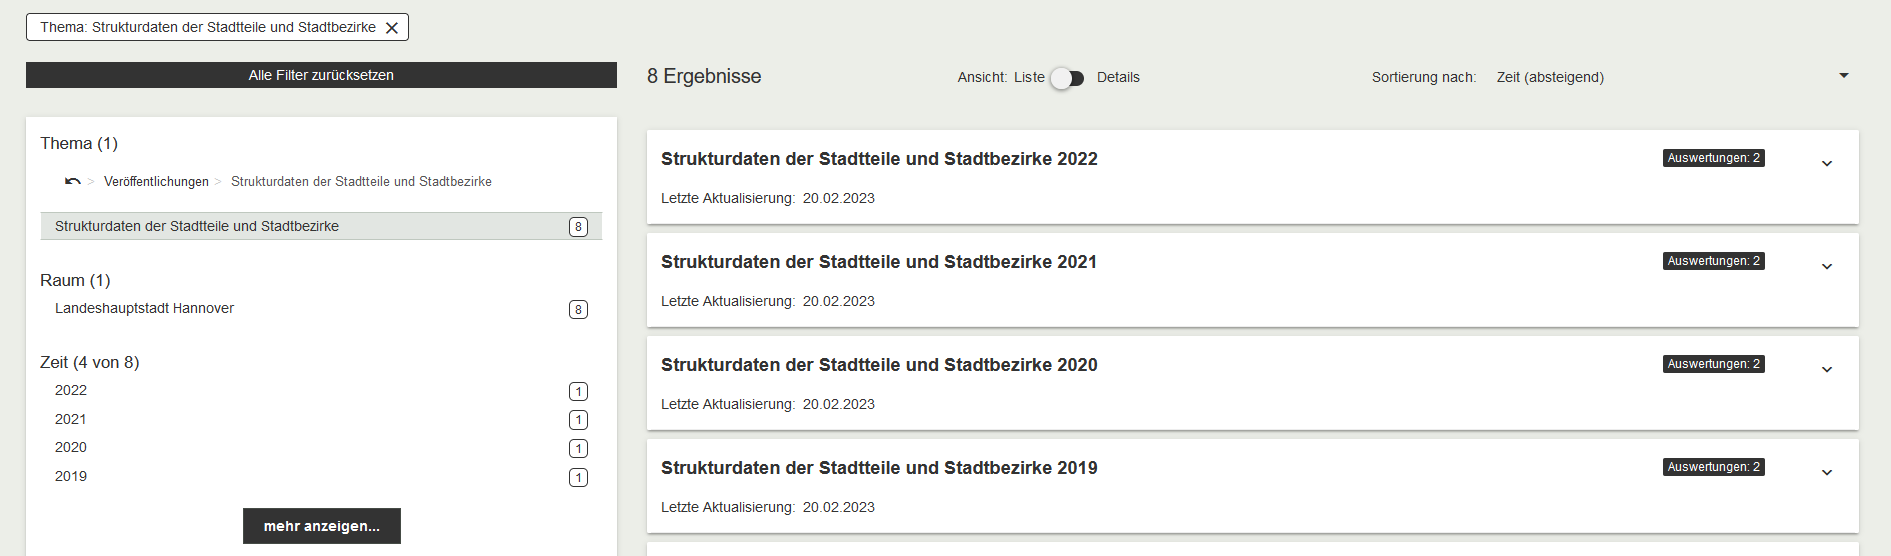
Task: Expand the Strukturdaten 2019 result chevron
Action: (1826, 473)
